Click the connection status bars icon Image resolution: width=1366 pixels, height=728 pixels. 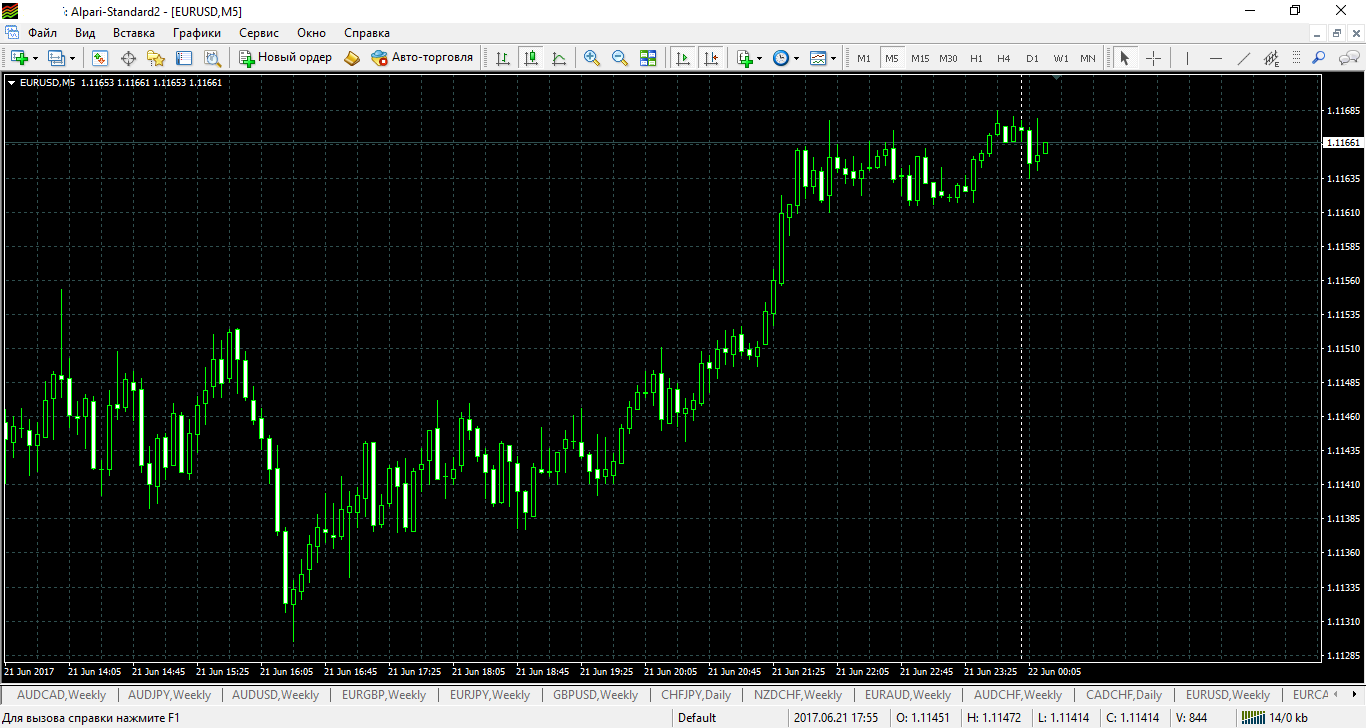(1252, 717)
